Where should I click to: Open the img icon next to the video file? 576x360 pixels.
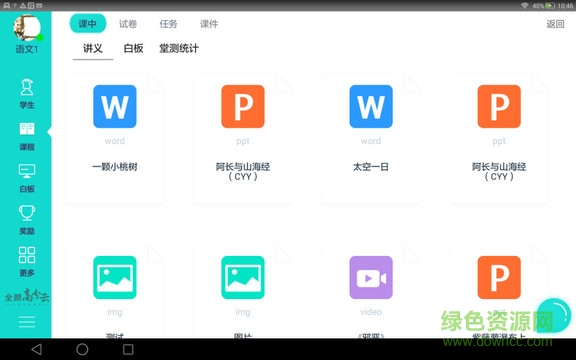[x=243, y=277]
